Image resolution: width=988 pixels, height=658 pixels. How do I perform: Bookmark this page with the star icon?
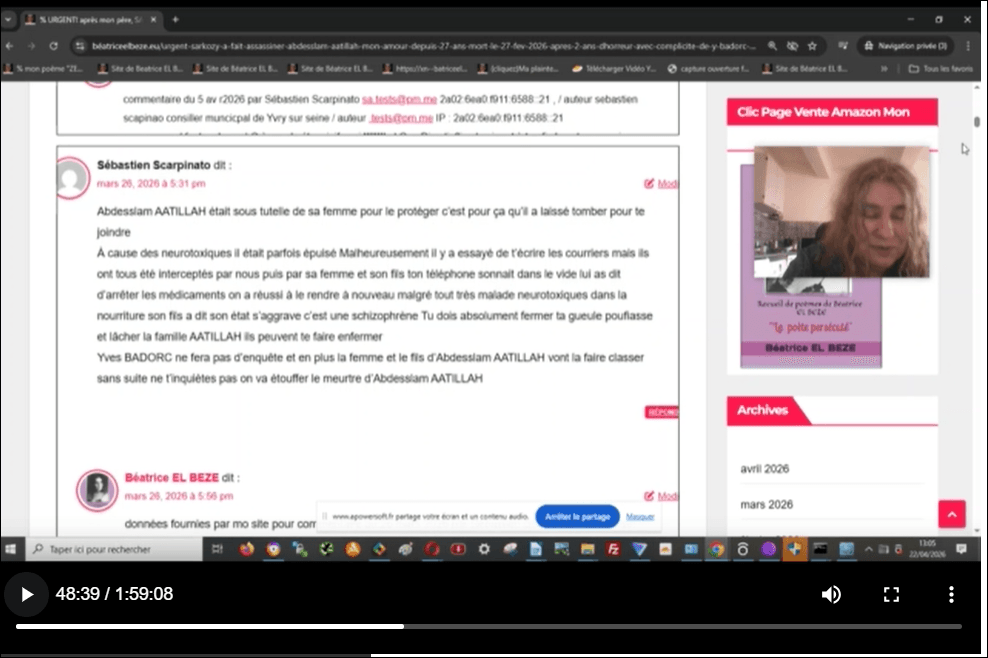812,46
